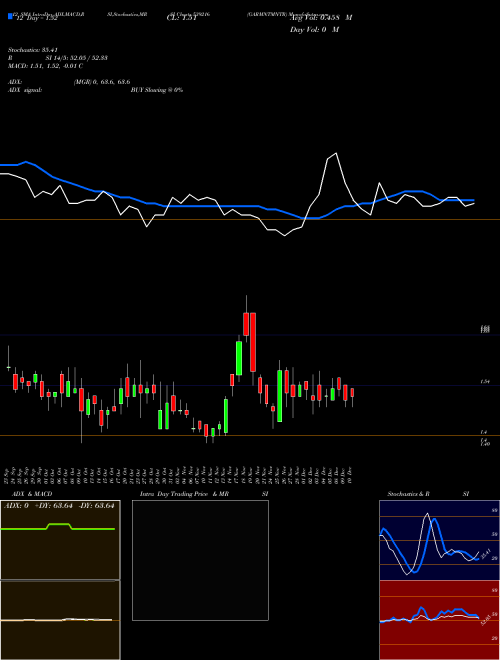Click the 'ADX & MACD' panel title

[x=32, y=494]
